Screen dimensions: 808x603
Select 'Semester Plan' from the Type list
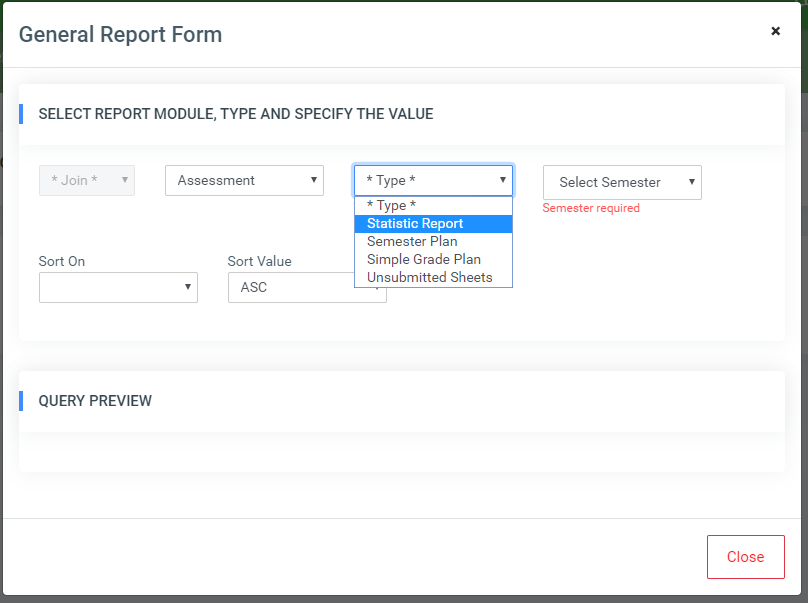click(413, 241)
